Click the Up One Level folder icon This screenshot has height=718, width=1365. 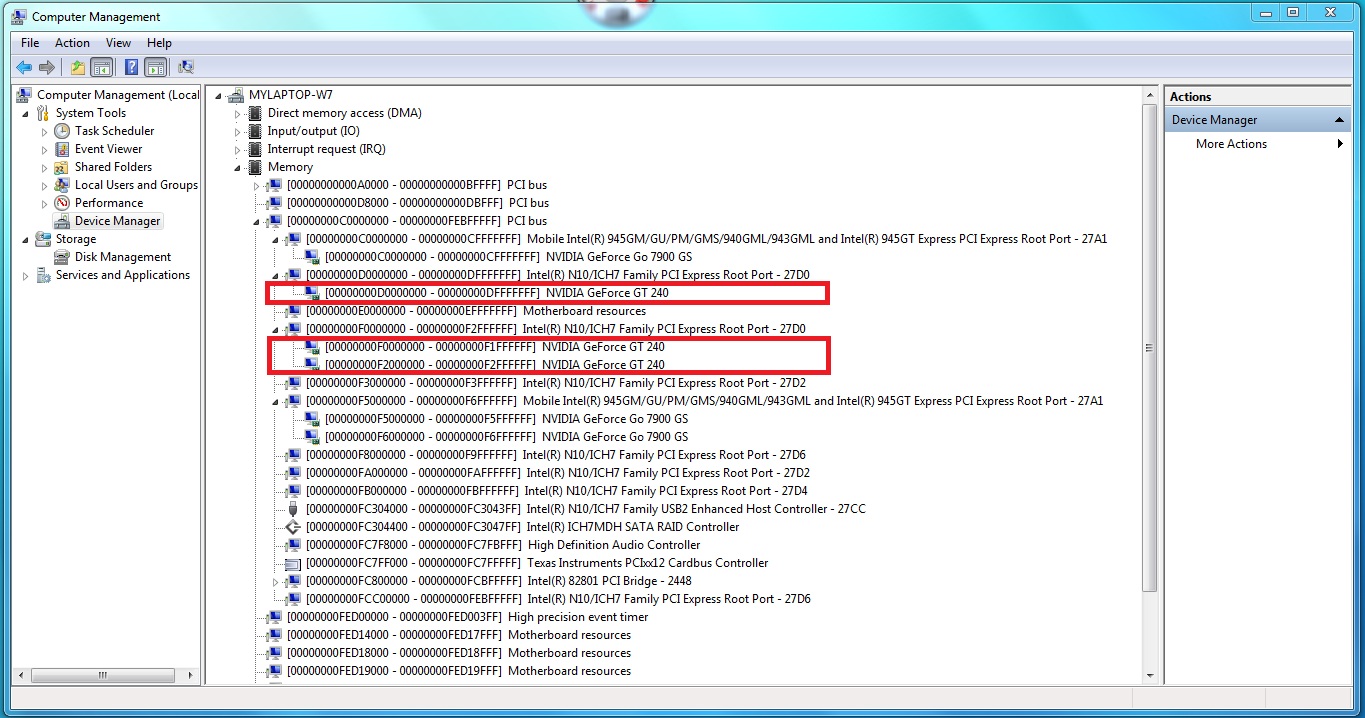77,68
